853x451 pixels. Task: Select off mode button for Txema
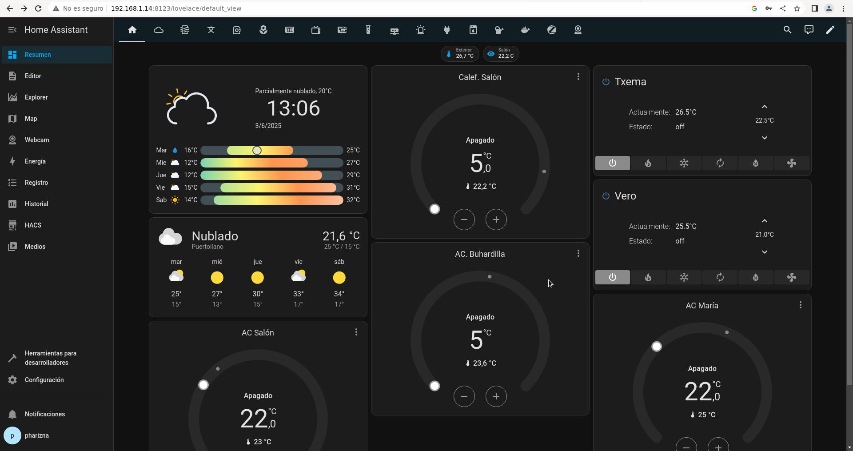(613, 163)
